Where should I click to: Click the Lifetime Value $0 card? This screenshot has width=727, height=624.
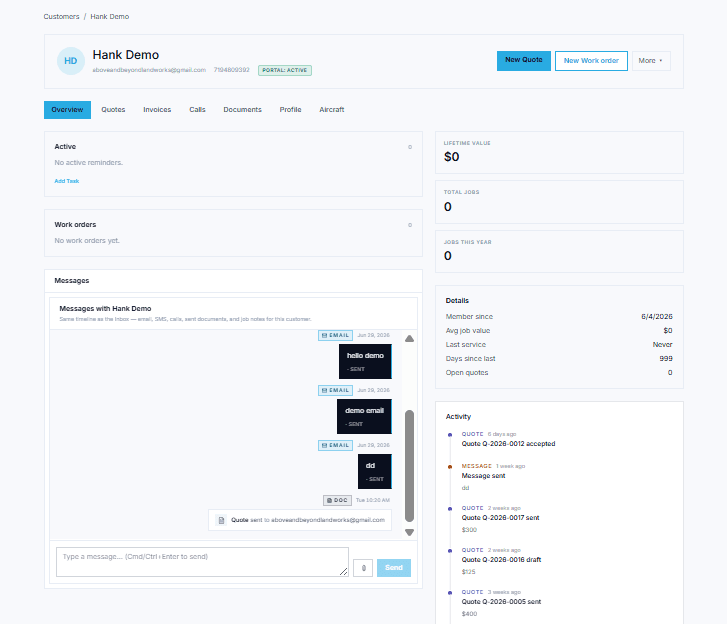pos(559,153)
